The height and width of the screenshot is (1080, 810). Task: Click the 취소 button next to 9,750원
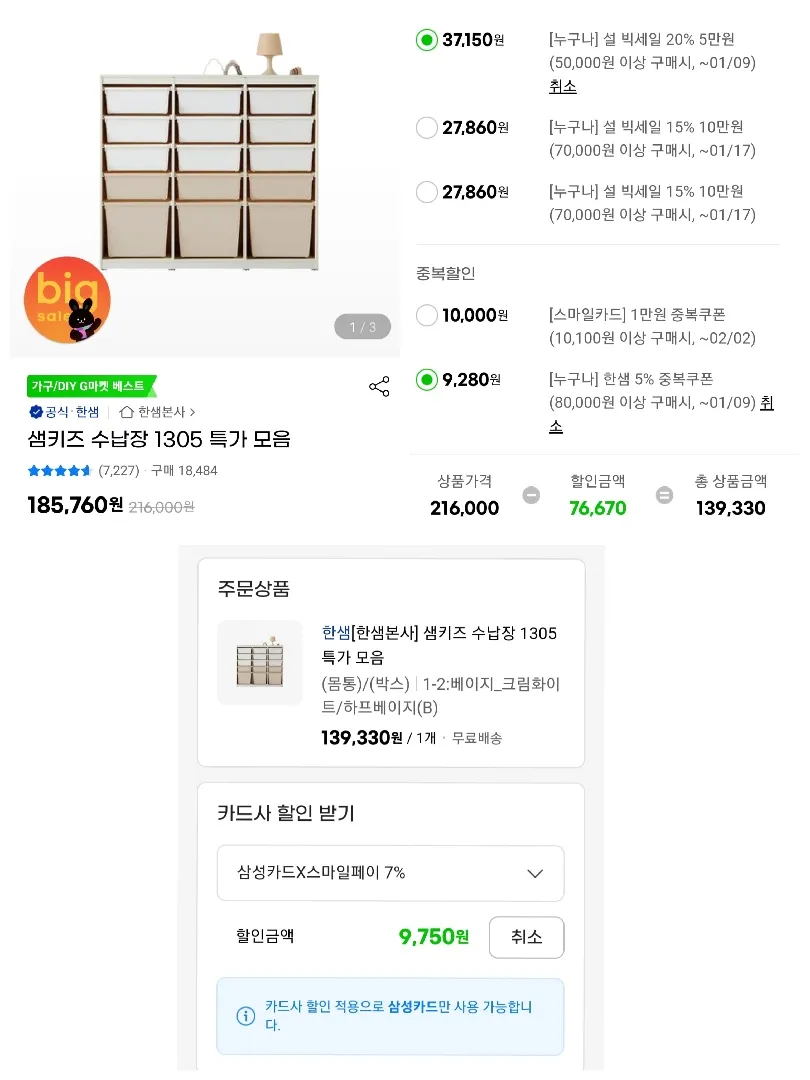(x=526, y=937)
